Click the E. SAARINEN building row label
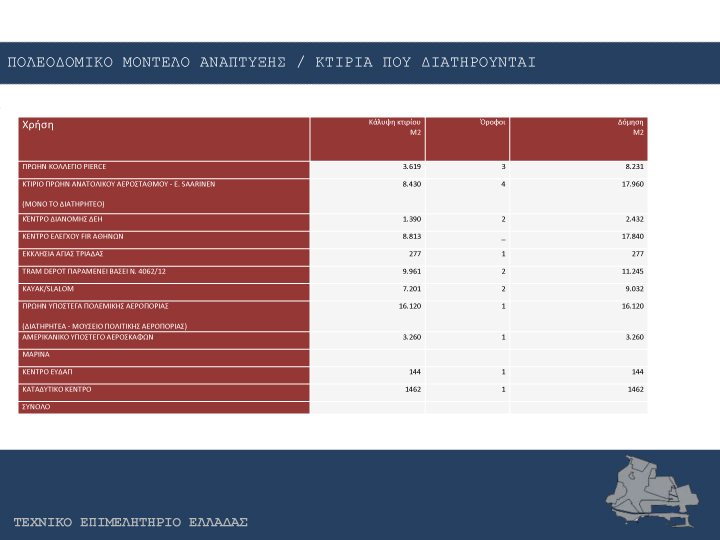The width and height of the screenshot is (720, 540). (x=118, y=185)
